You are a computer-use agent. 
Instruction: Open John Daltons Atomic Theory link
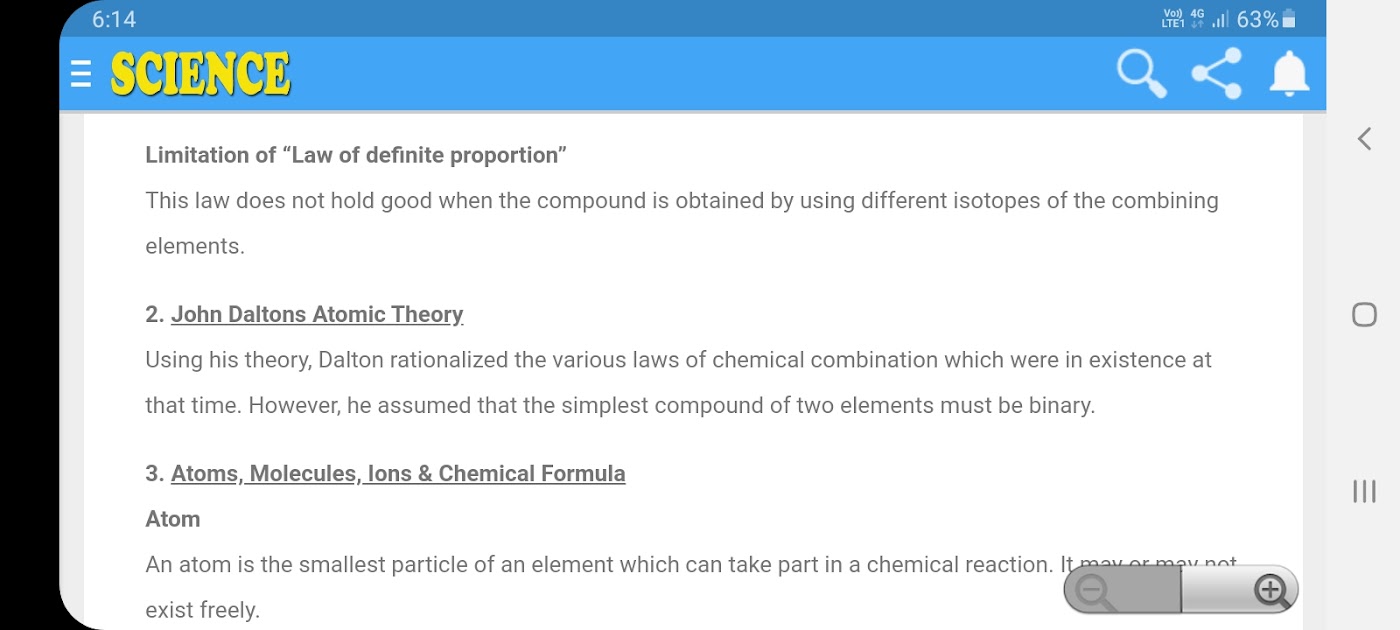click(x=317, y=314)
